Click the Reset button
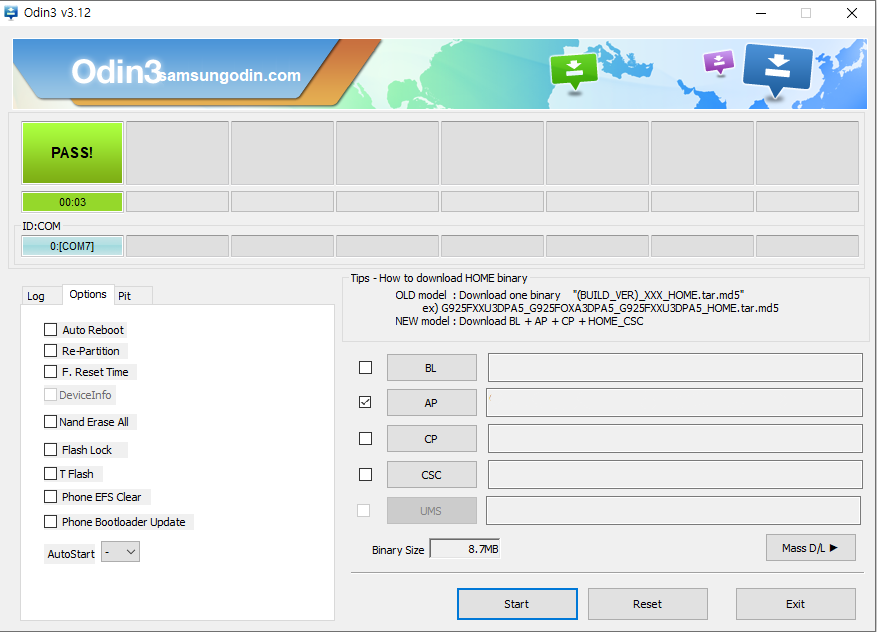877x632 pixels. coord(648,604)
